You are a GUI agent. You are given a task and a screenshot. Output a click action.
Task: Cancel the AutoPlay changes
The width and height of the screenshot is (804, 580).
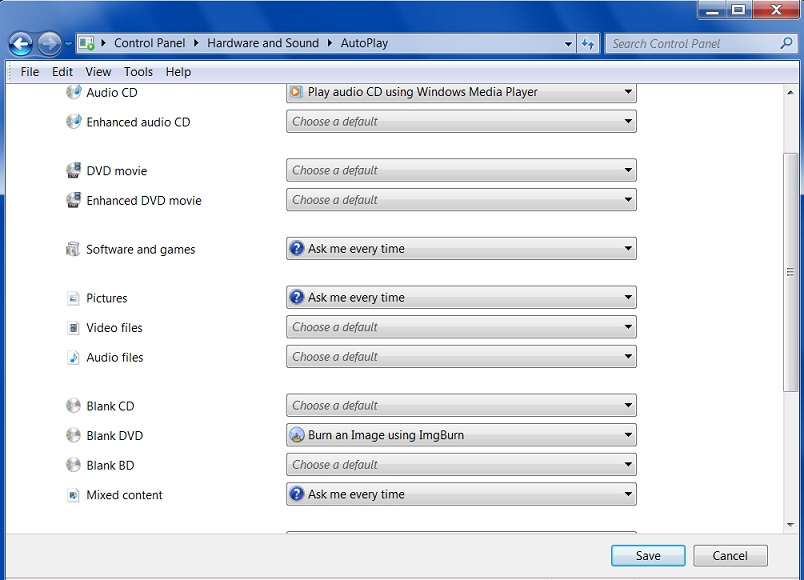tap(730, 556)
